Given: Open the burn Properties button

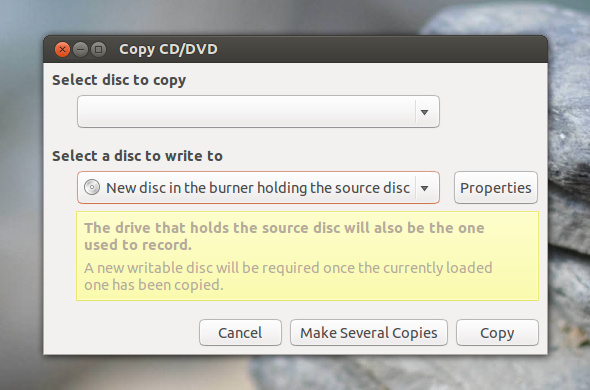Looking at the screenshot, I should [496, 187].
